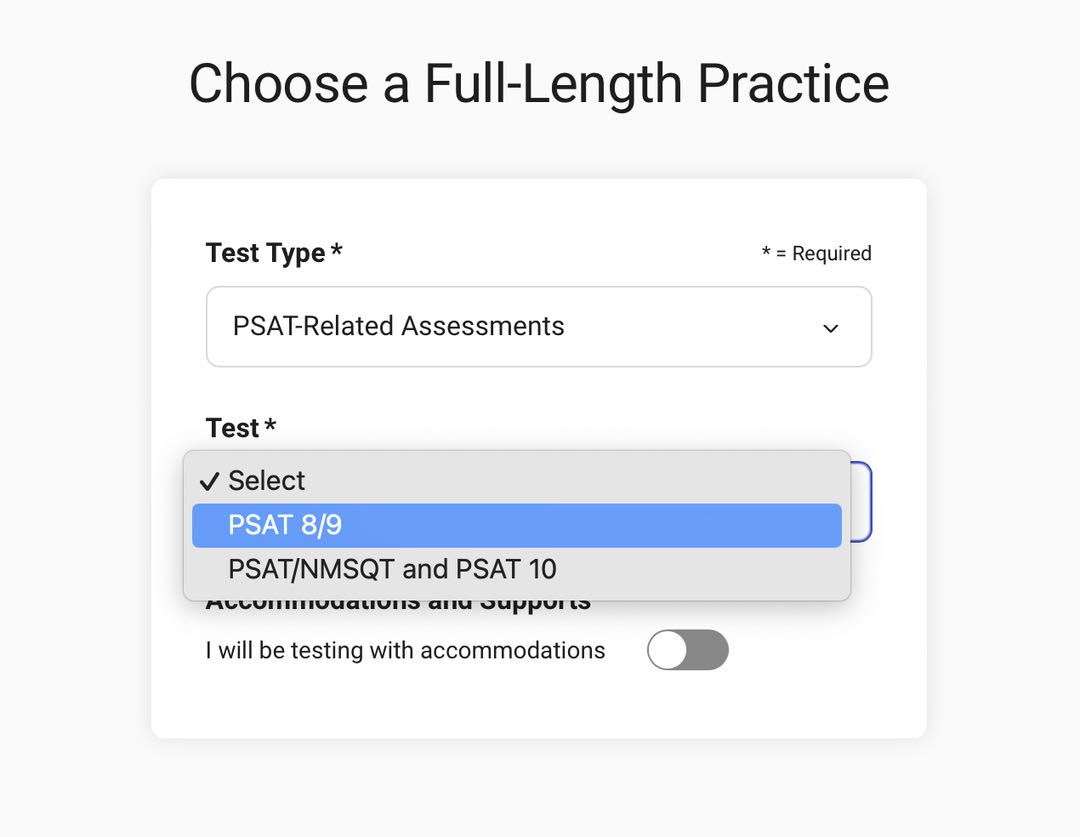
Task: Click the Accommodations and Supports heading
Action: point(398,604)
